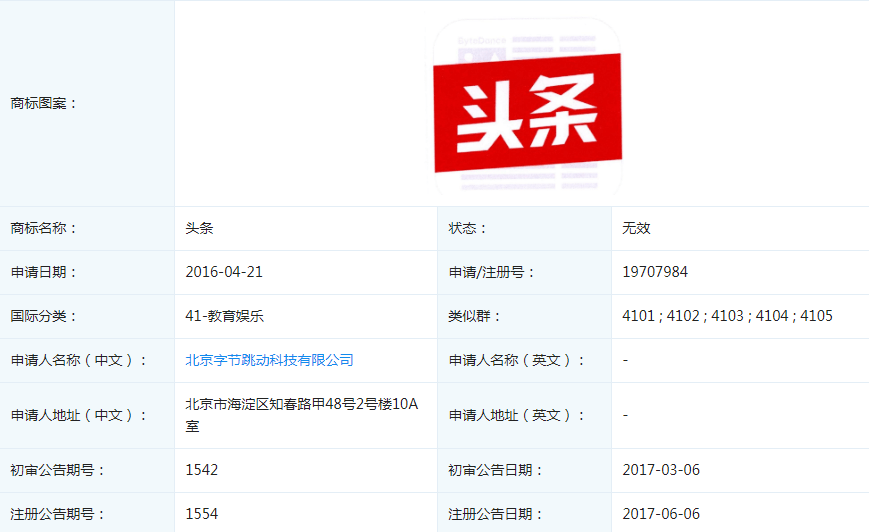Click the registration number 19707984

pos(655,272)
